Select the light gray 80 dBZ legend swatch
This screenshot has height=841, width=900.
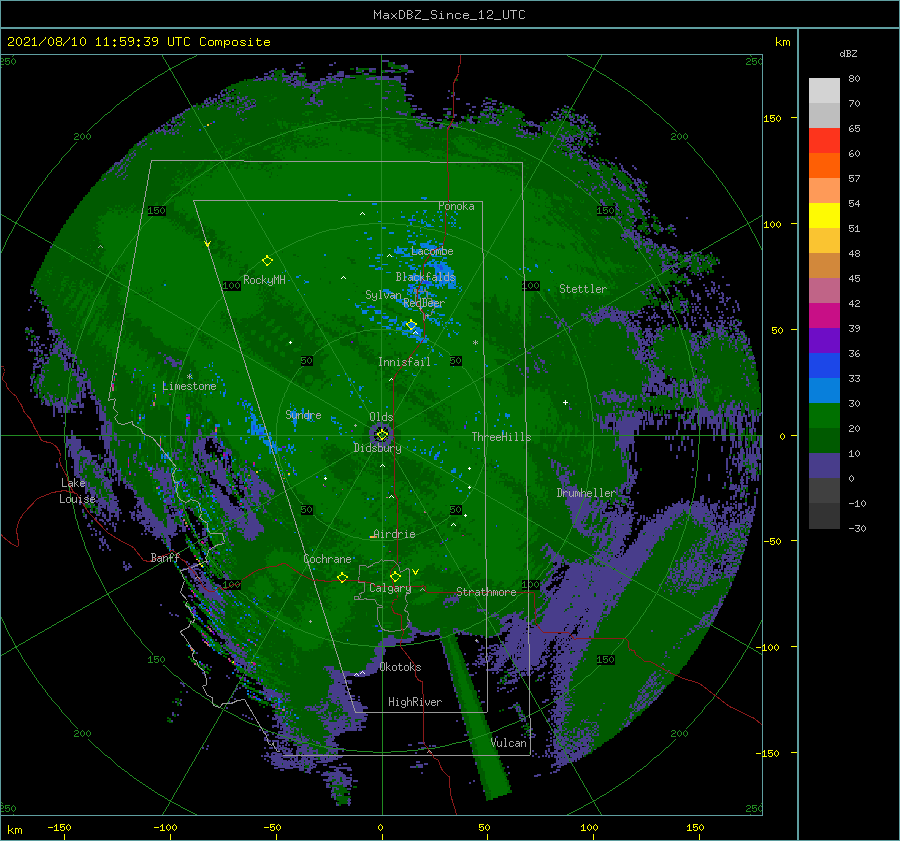click(x=824, y=90)
